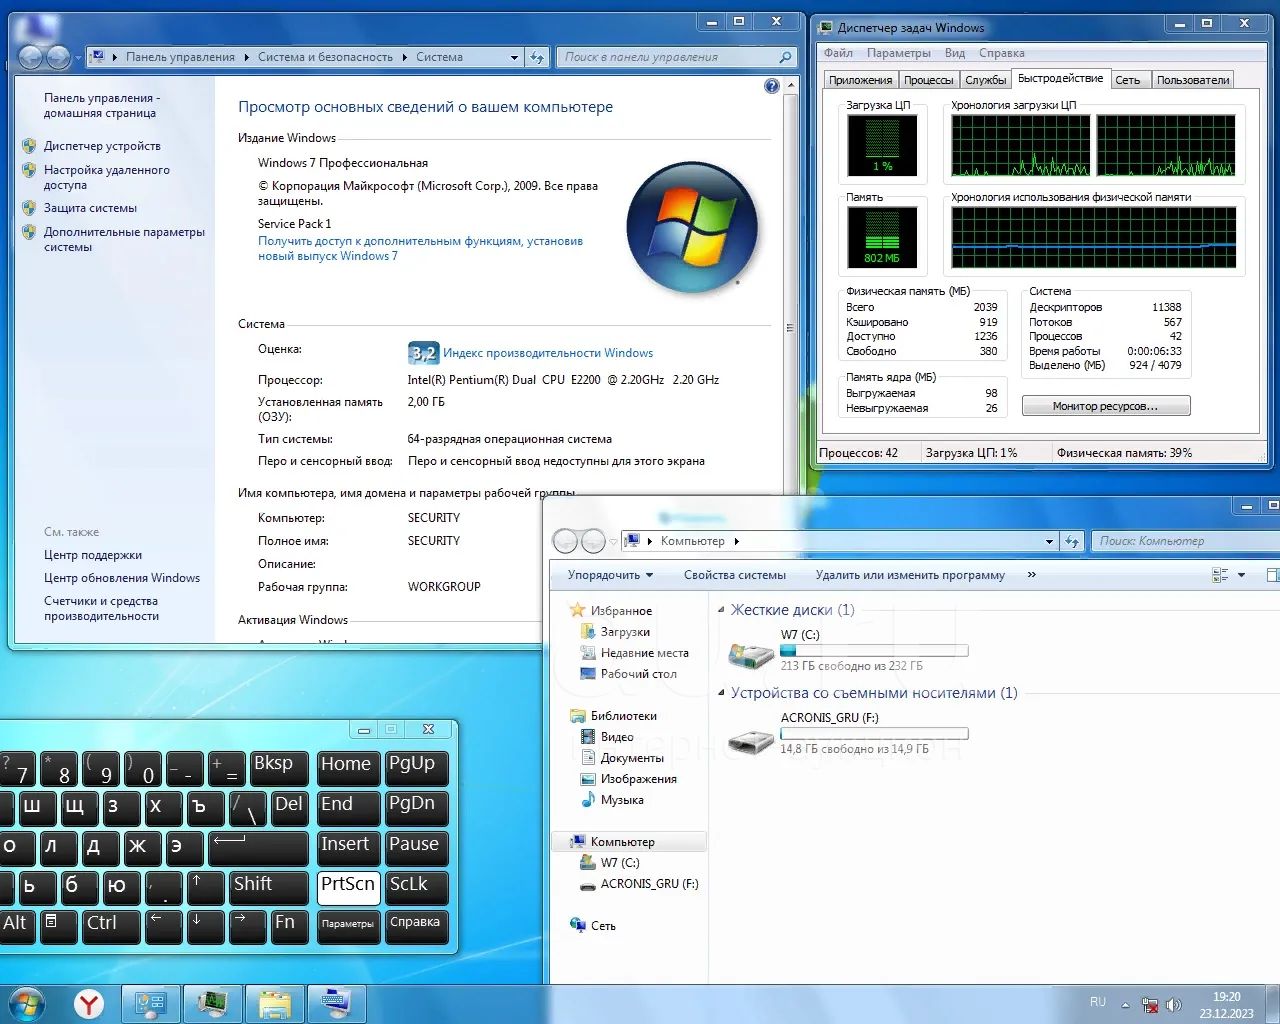Open the help icon in System window
Image resolution: width=1280 pixels, height=1024 pixels.
pyautogui.click(x=771, y=87)
